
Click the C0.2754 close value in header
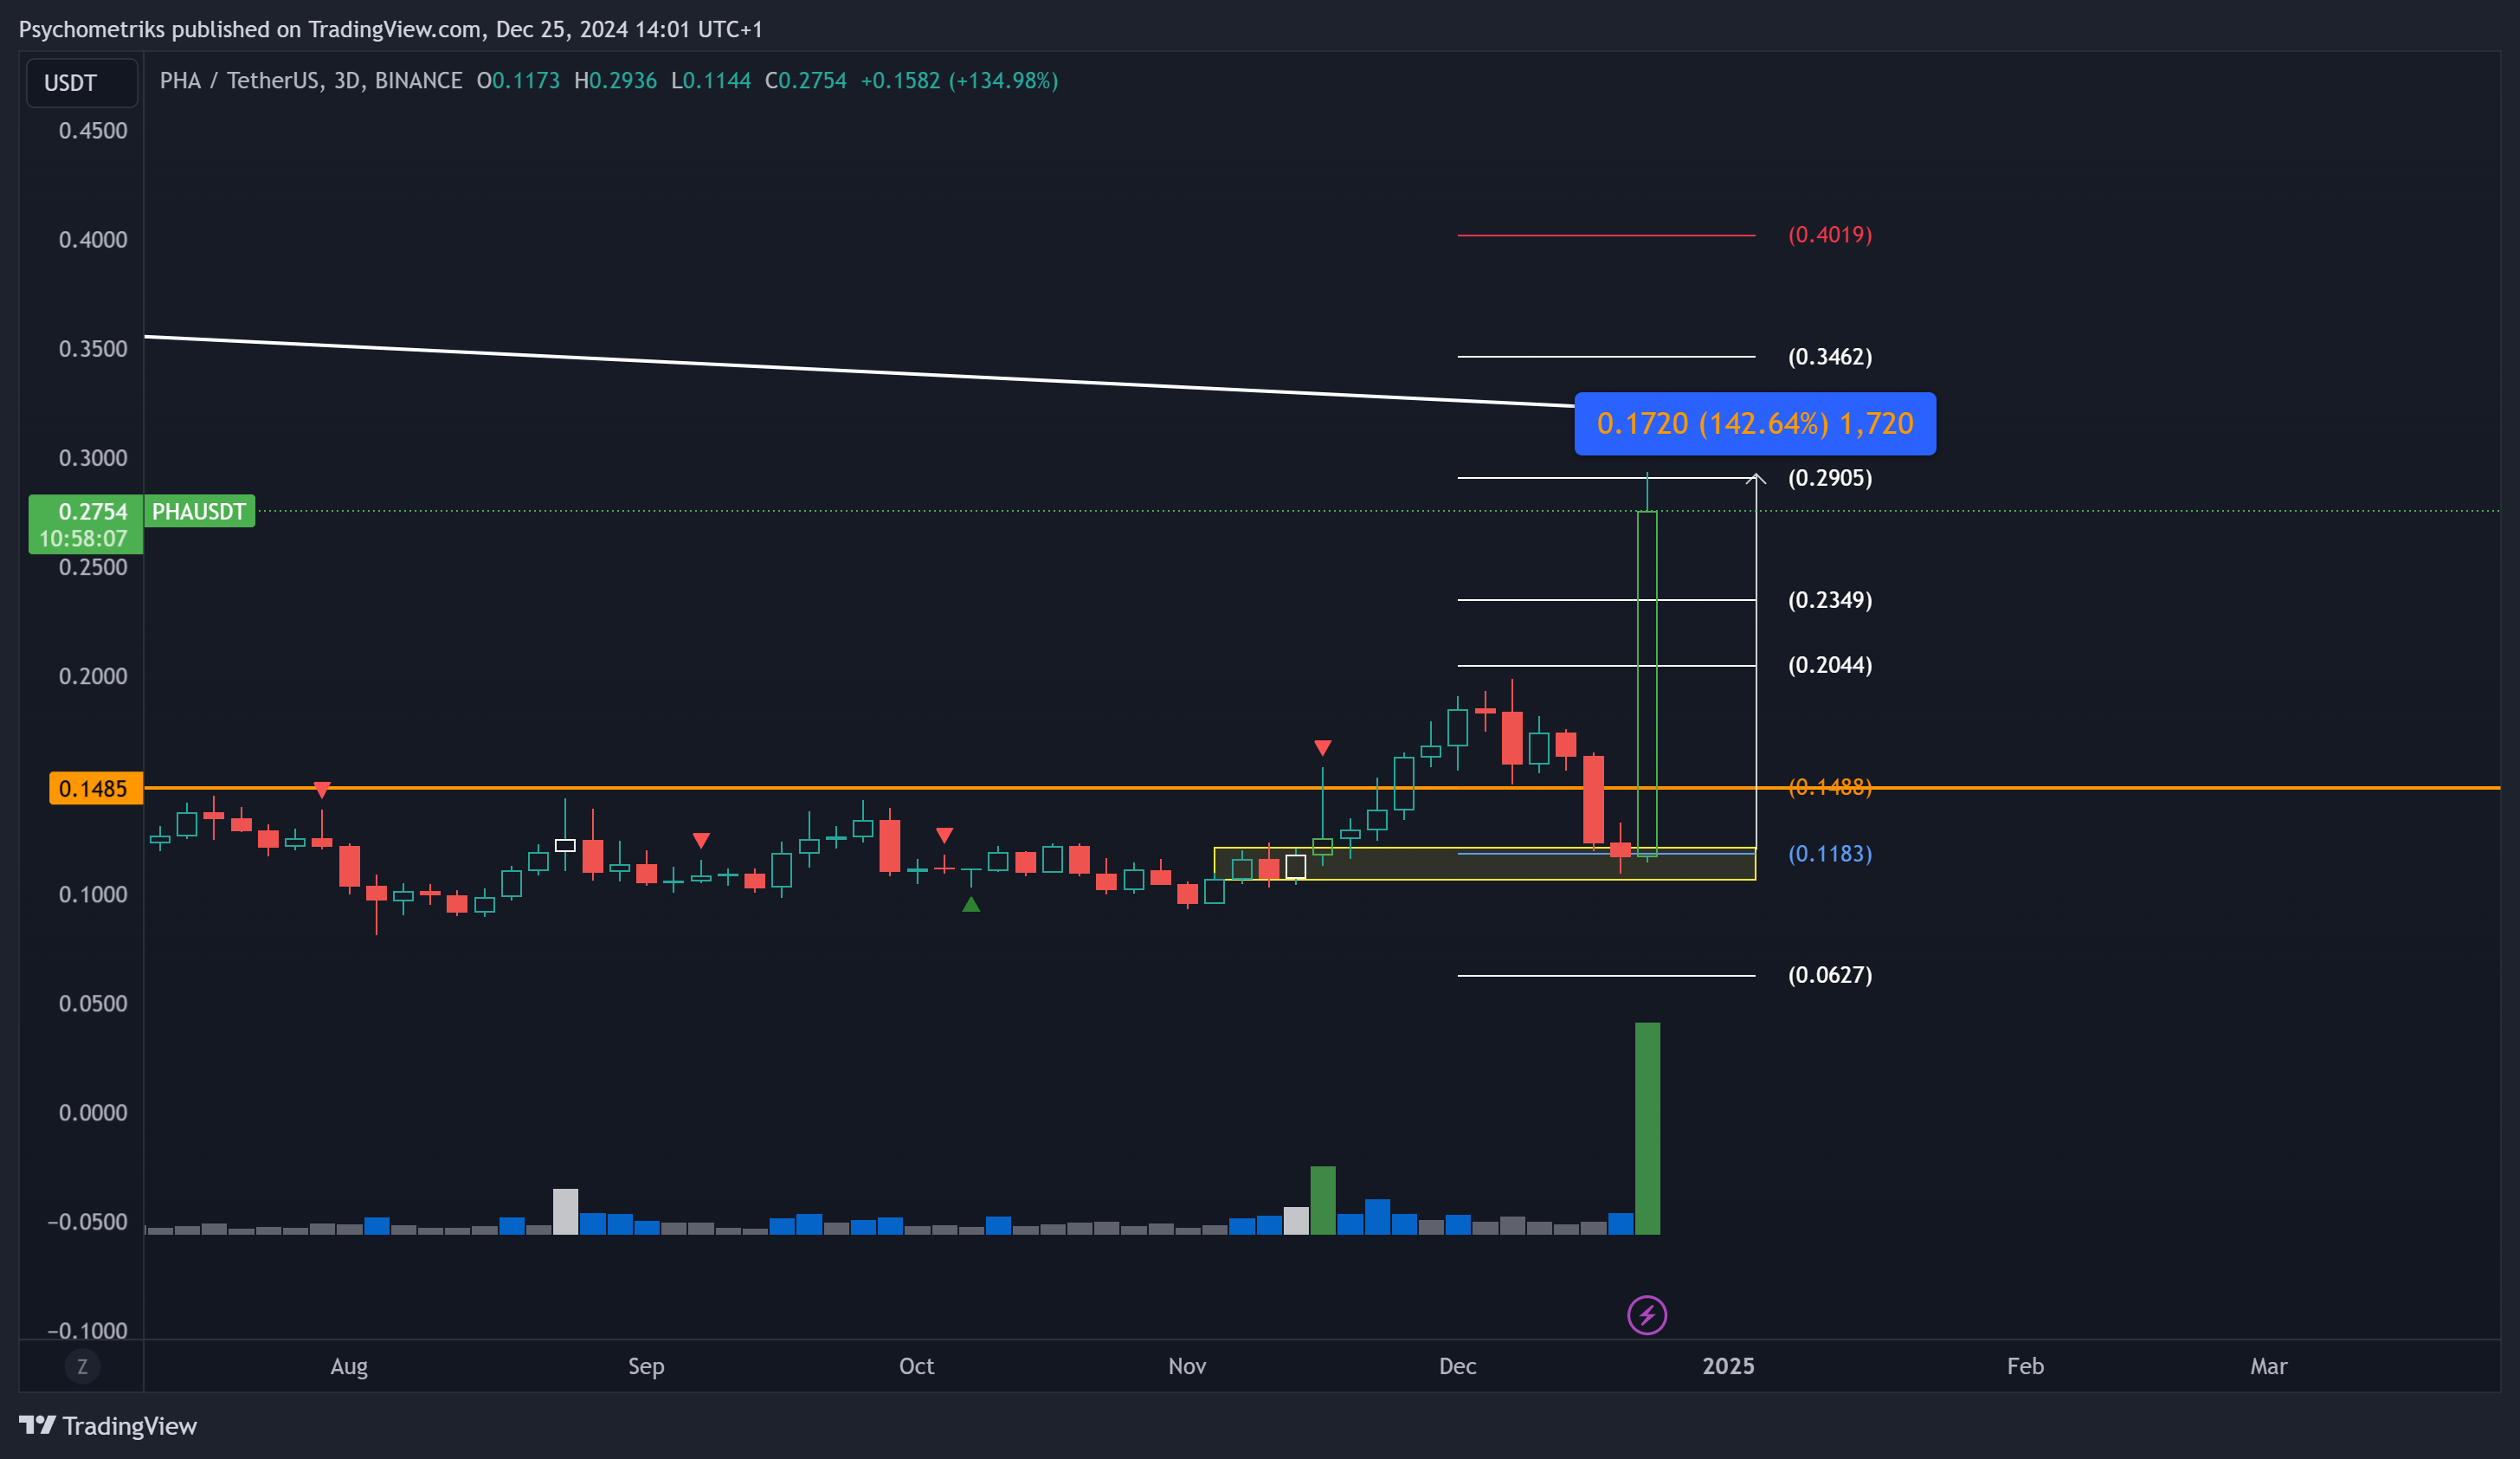(x=806, y=80)
